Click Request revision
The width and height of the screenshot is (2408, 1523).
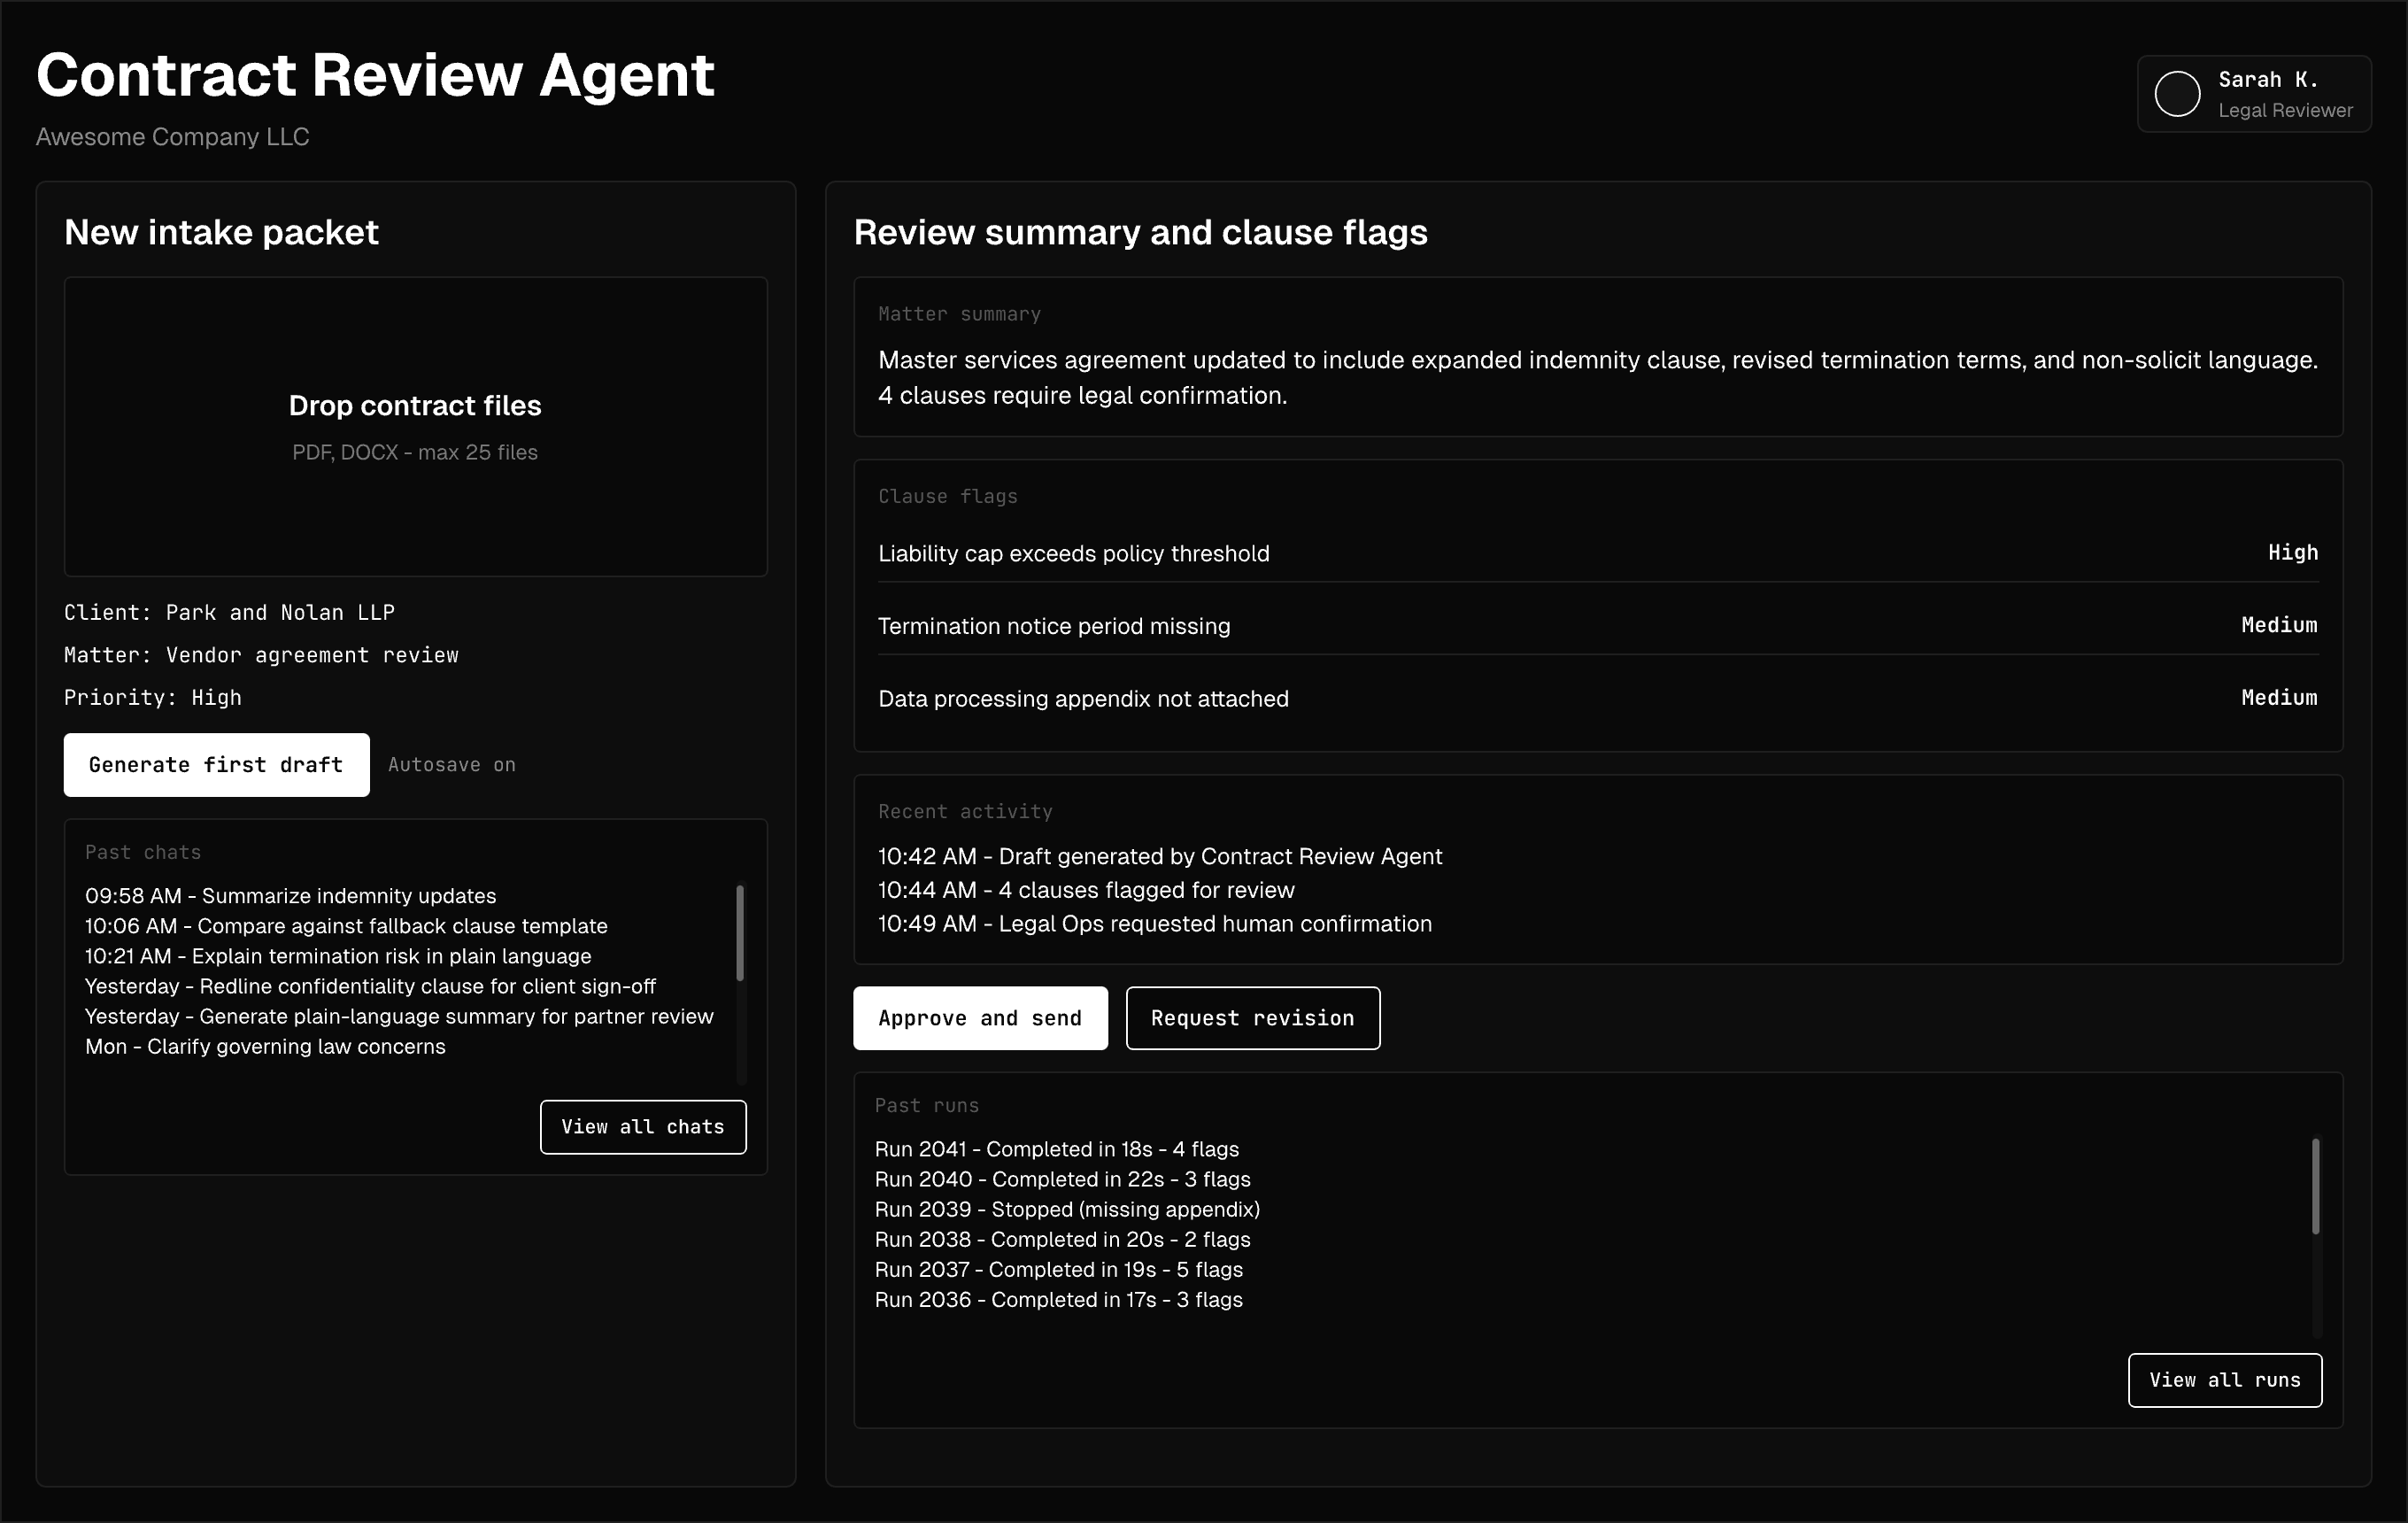(x=1252, y=1018)
